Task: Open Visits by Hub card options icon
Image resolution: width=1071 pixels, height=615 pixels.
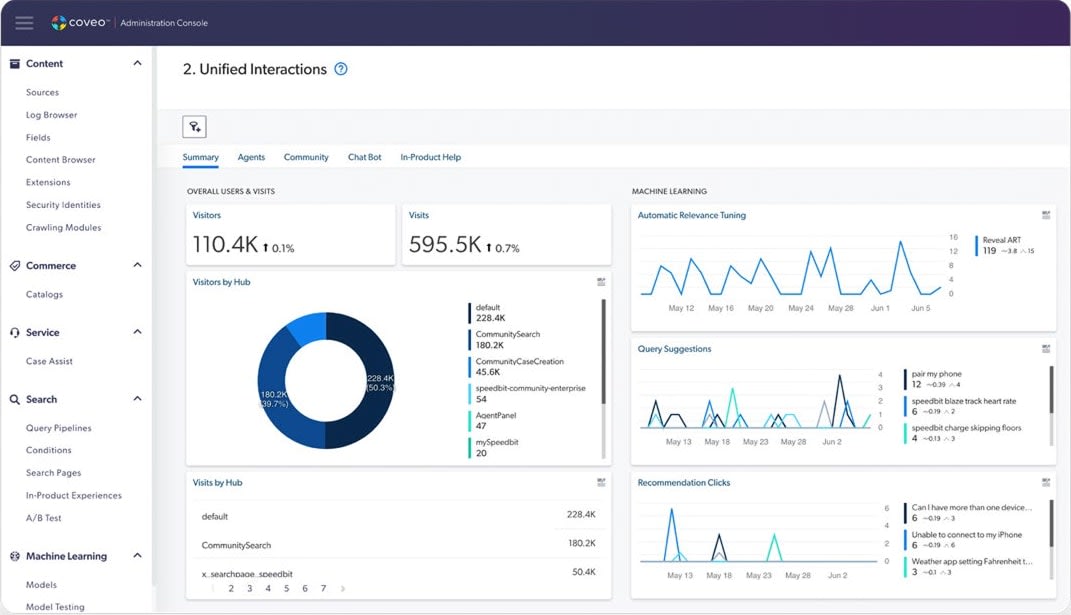Action: tap(601, 482)
